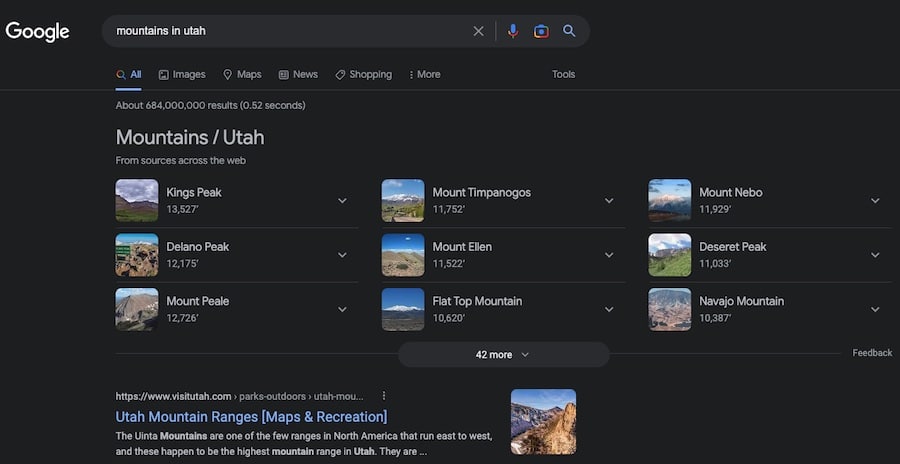The height and width of the screenshot is (464, 900).
Task: Click the Google logo
Action: pos(38,31)
